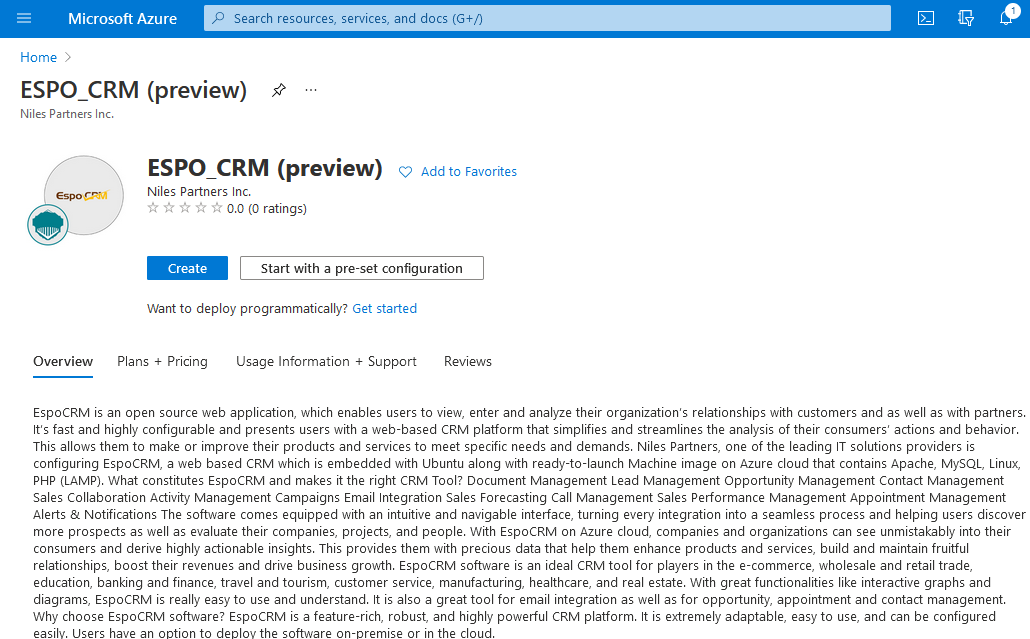
Task: Click the Home breadcrumb link
Action: click(38, 57)
